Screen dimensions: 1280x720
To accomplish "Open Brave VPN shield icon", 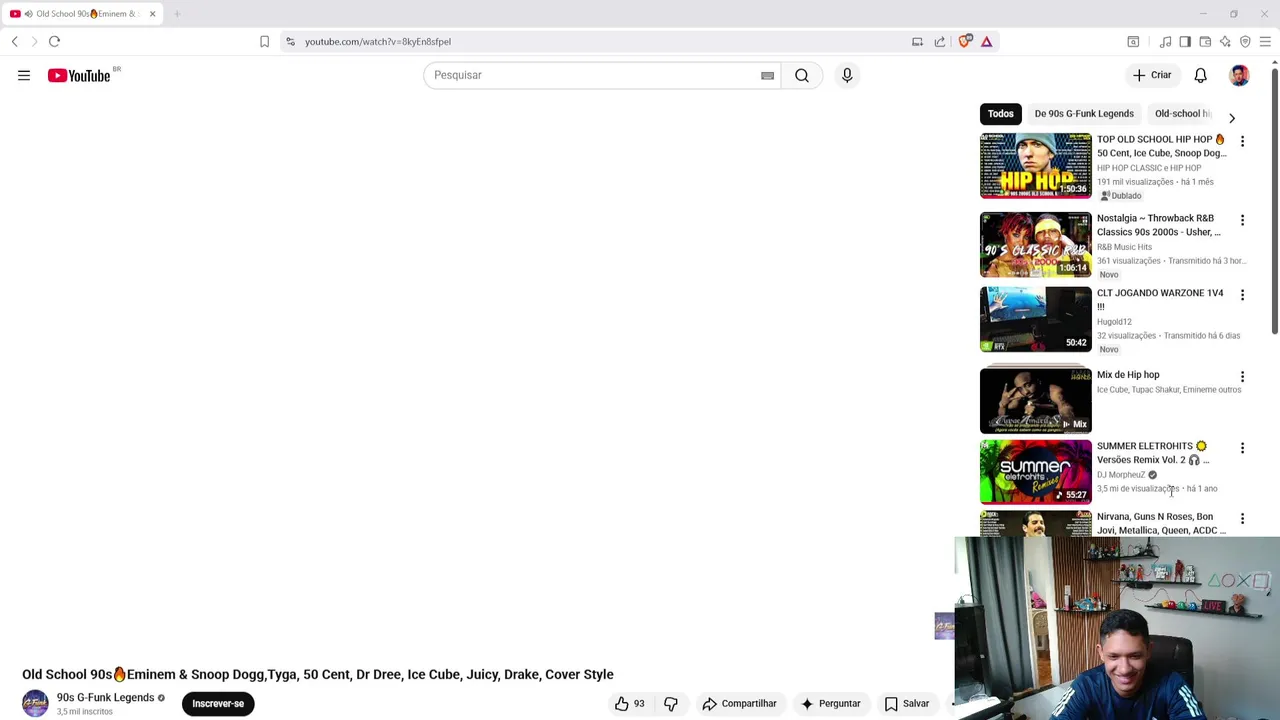I will pyautogui.click(x=1245, y=41).
